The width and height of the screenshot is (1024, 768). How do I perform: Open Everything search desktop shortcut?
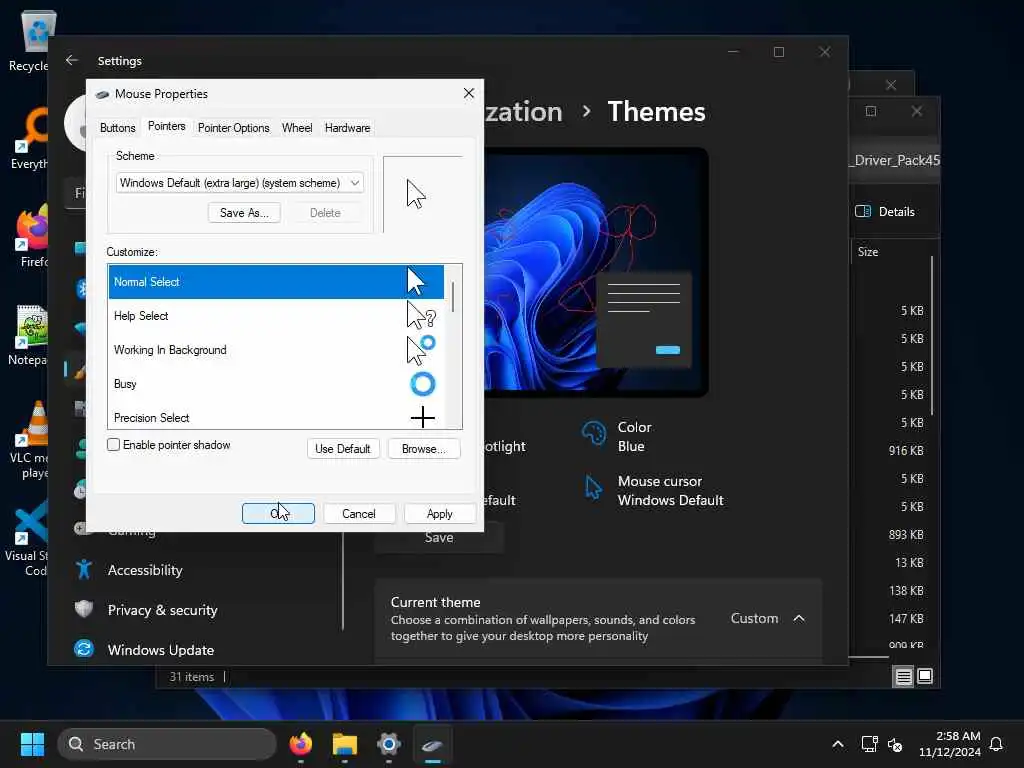tap(29, 138)
